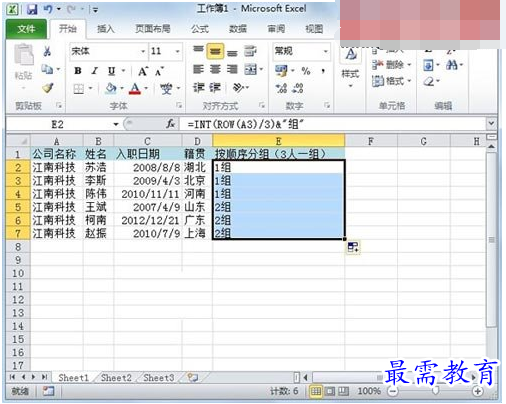Open the font name 宋体 dropdown

pyautogui.click(x=143, y=51)
